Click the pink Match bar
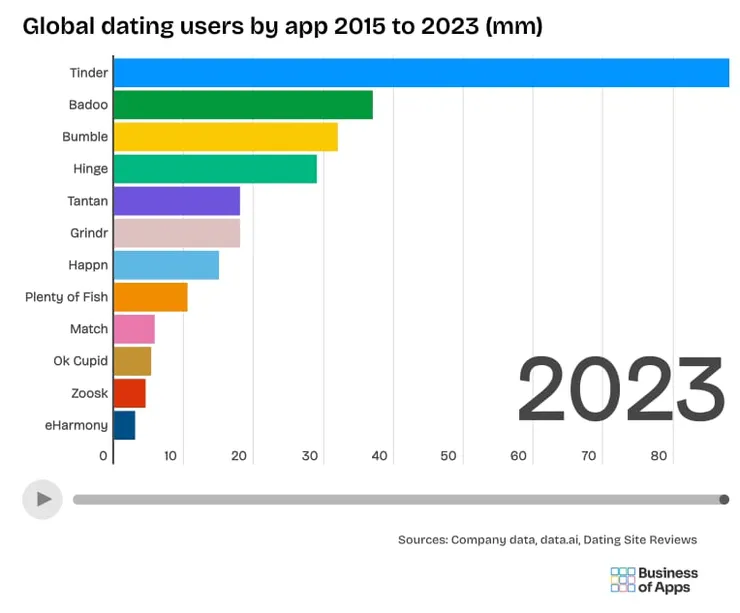Viewport: 740px width, 613px height. 134,329
